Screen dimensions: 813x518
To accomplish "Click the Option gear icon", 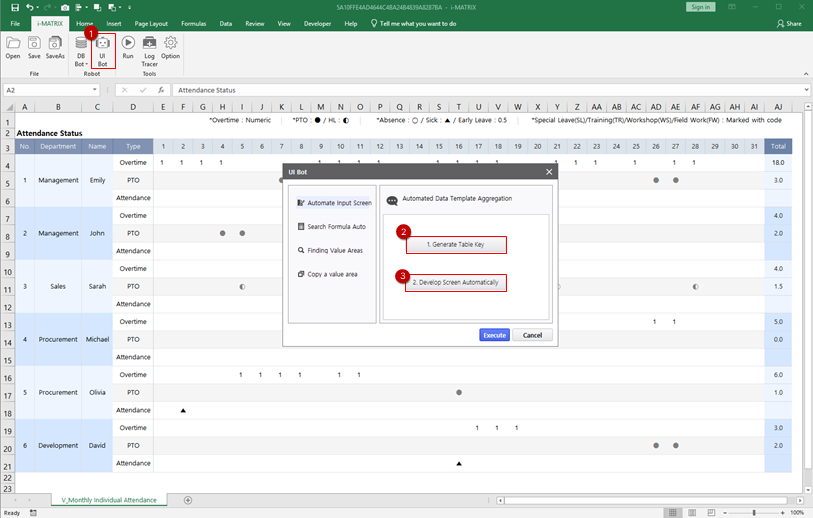I will click(171, 48).
